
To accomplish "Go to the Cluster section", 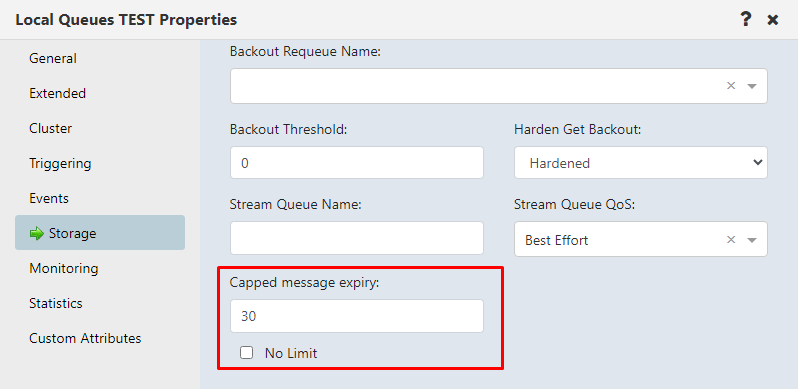I will click(x=50, y=128).
